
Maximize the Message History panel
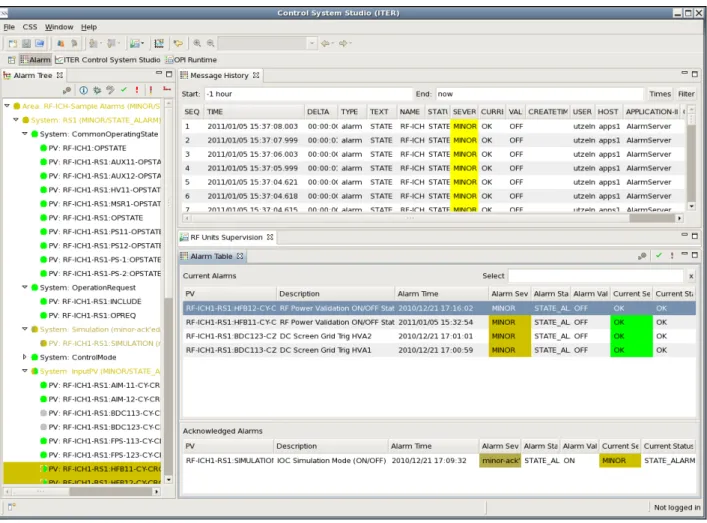coord(695,74)
